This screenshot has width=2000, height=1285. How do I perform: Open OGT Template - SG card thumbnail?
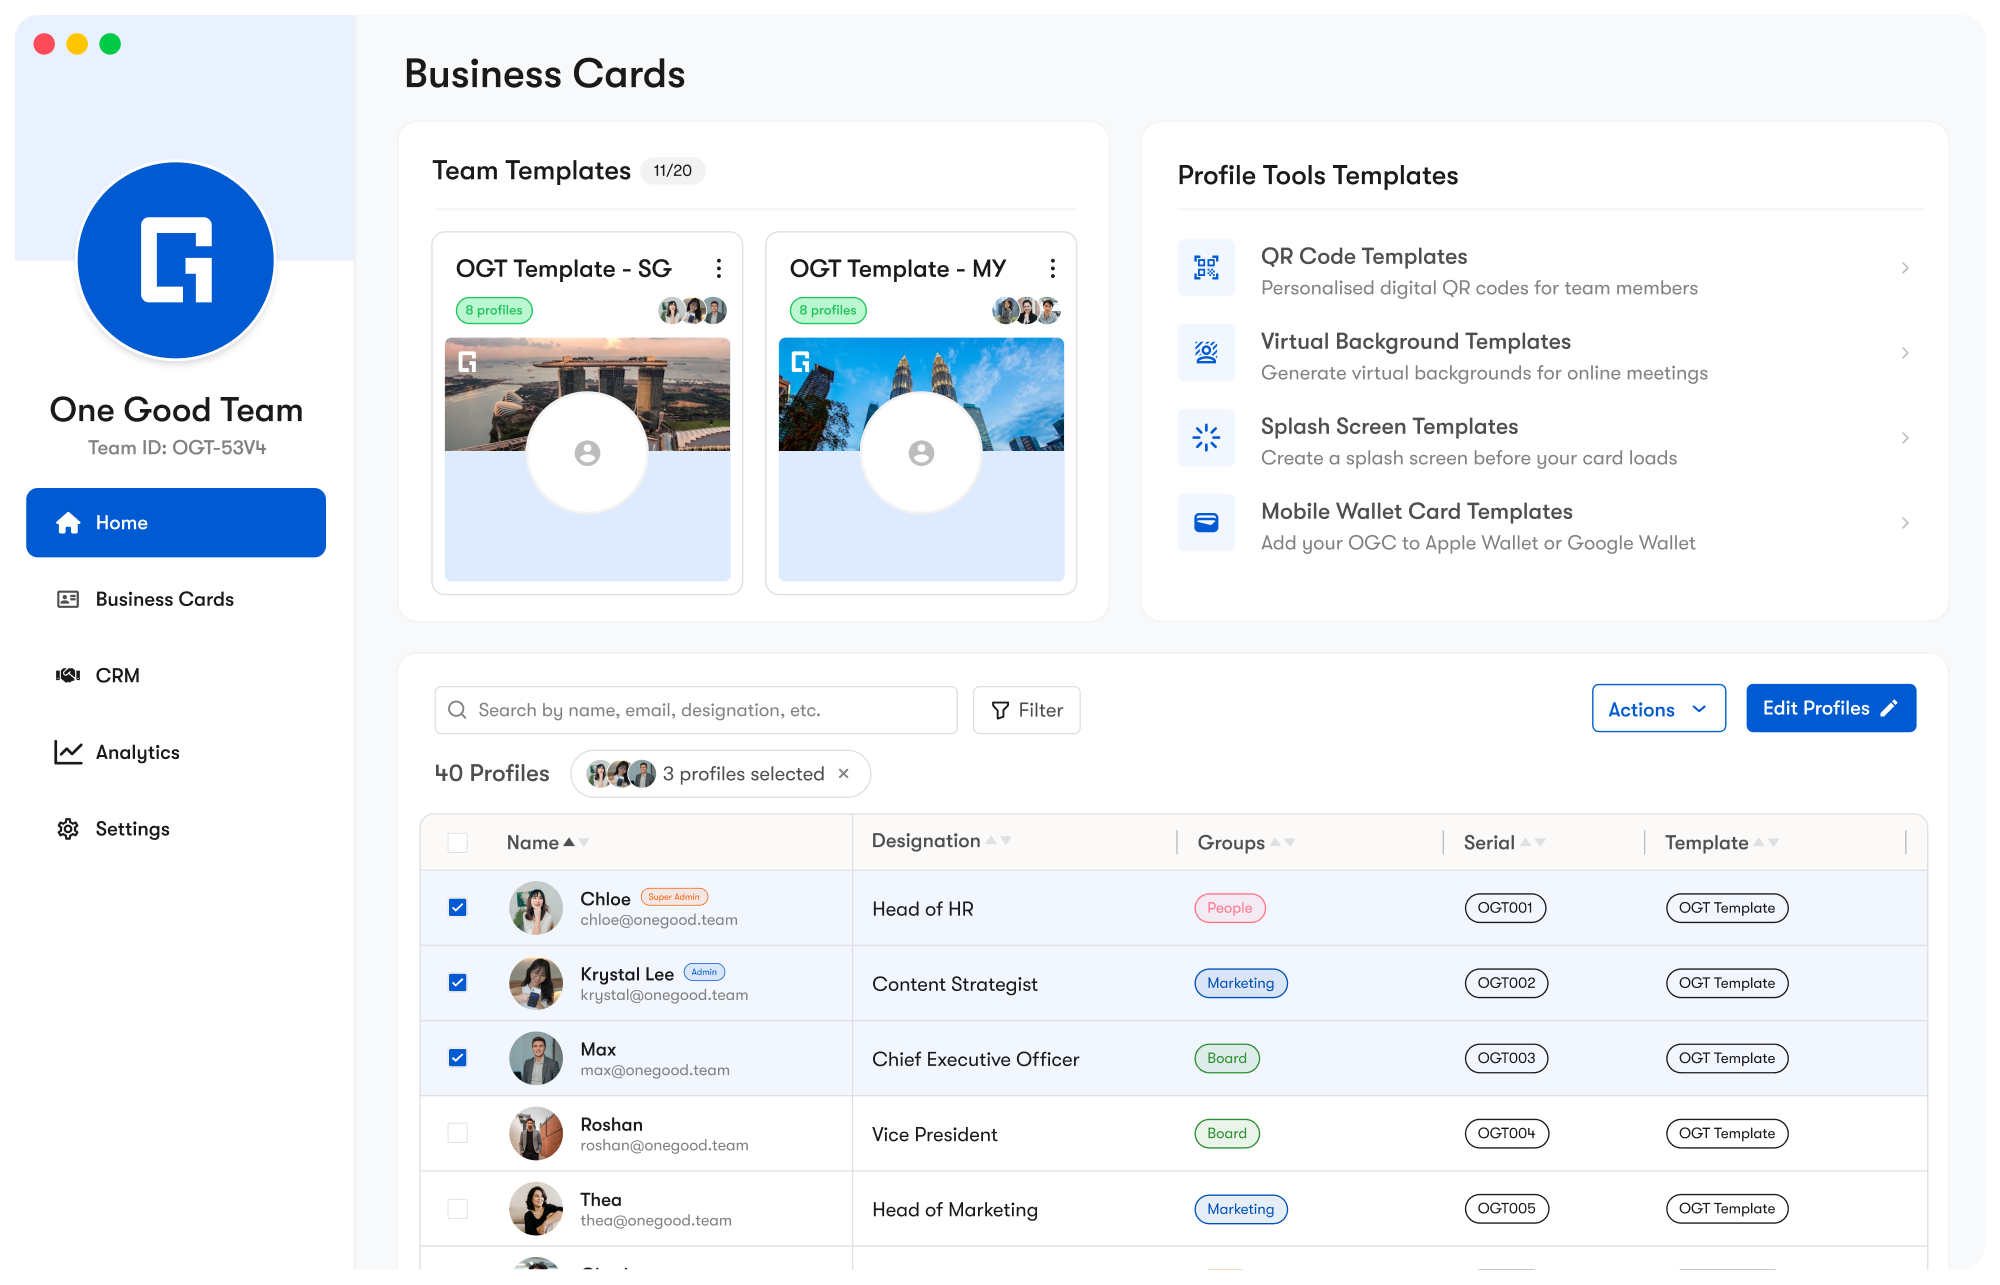tap(587, 459)
